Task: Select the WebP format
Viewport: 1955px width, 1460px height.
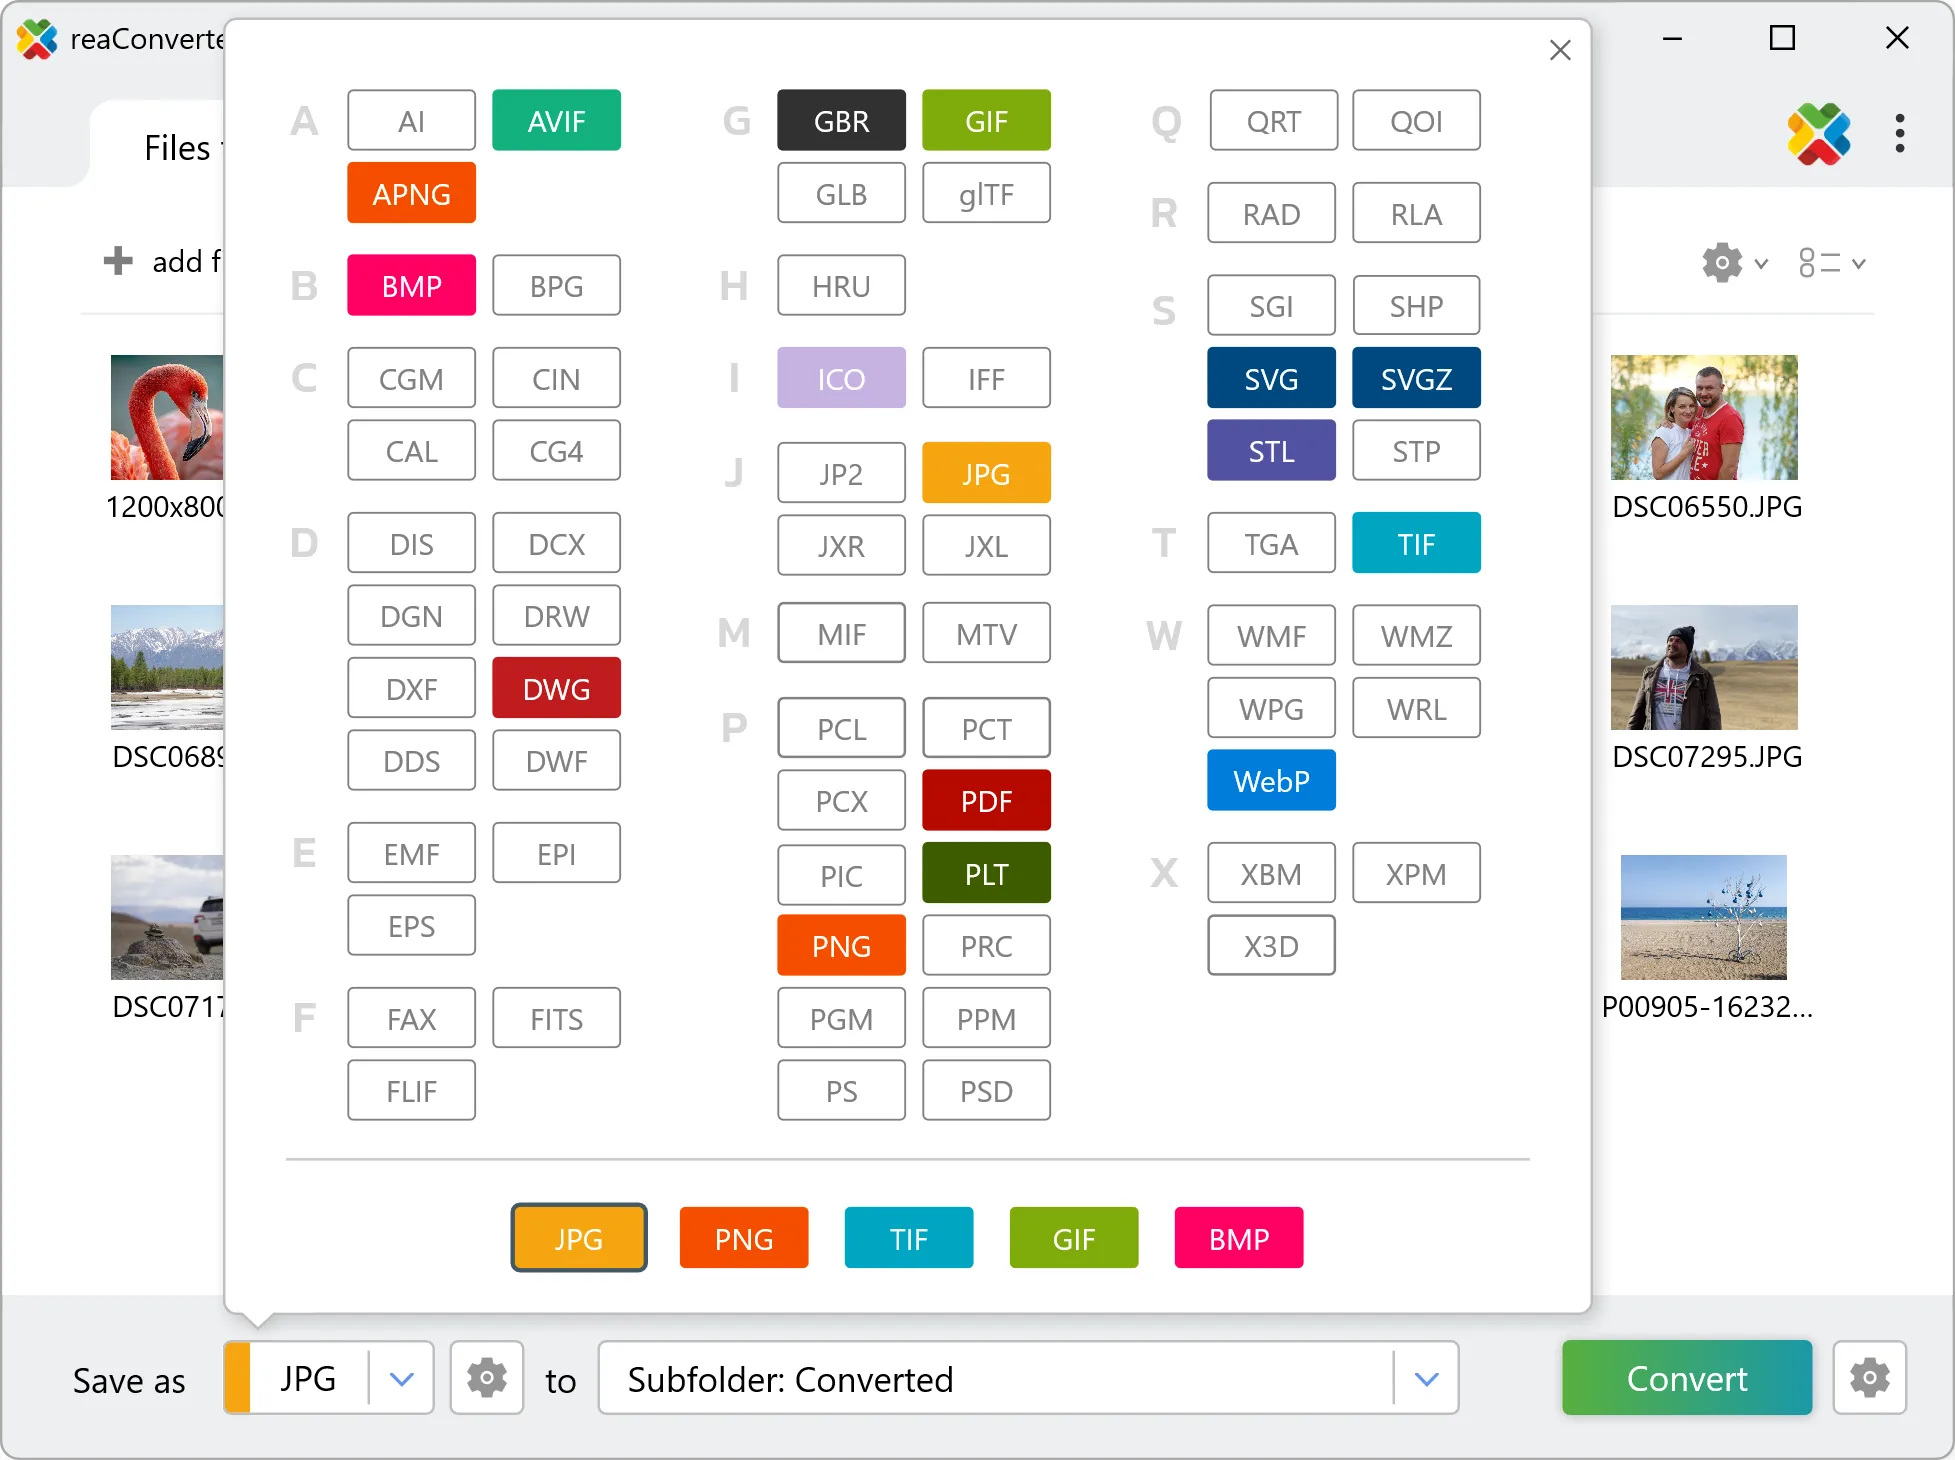Action: (x=1271, y=780)
